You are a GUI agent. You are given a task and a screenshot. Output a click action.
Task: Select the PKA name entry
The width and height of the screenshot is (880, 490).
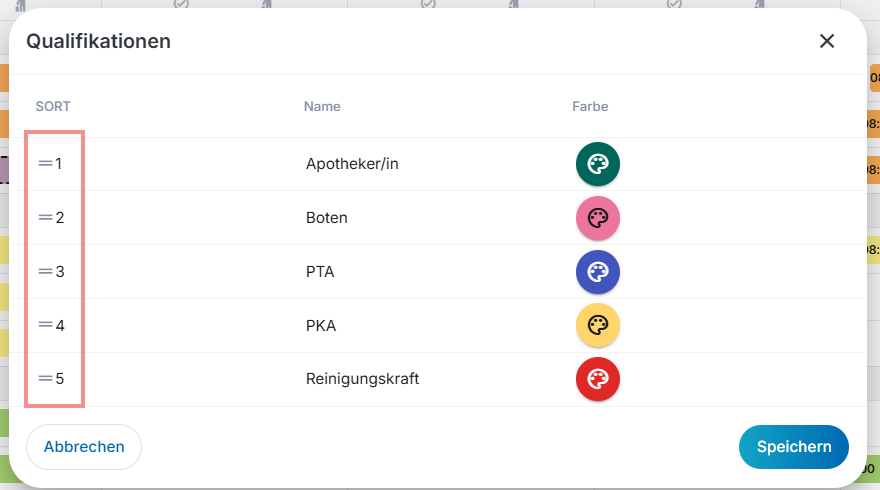point(321,326)
